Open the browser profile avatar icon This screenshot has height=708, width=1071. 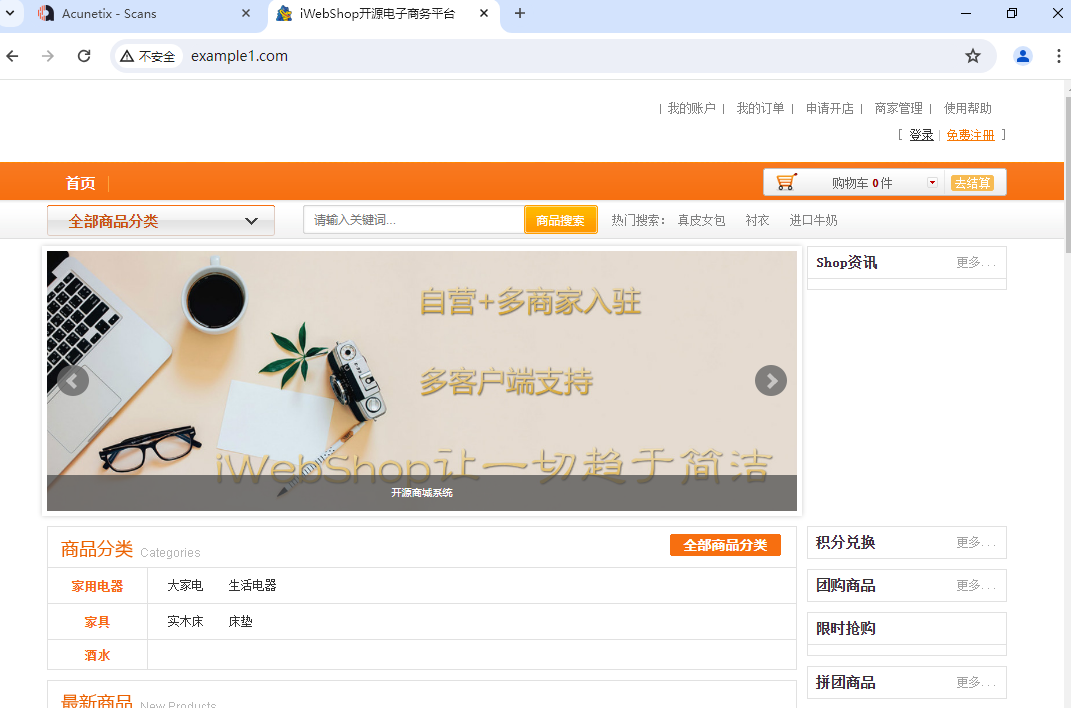pyautogui.click(x=1023, y=56)
